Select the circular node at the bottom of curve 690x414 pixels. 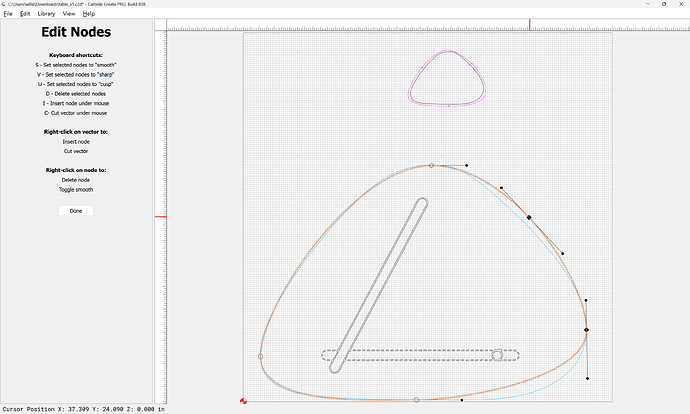click(x=416, y=400)
